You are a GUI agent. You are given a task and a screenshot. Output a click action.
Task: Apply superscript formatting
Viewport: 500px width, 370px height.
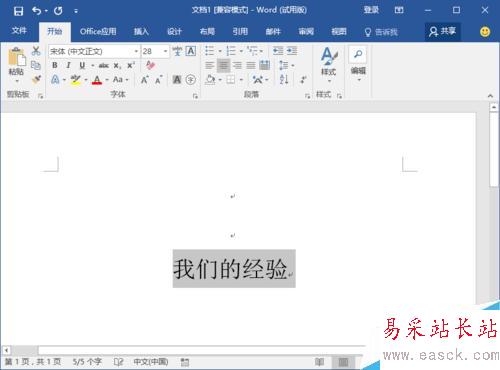pos(131,65)
